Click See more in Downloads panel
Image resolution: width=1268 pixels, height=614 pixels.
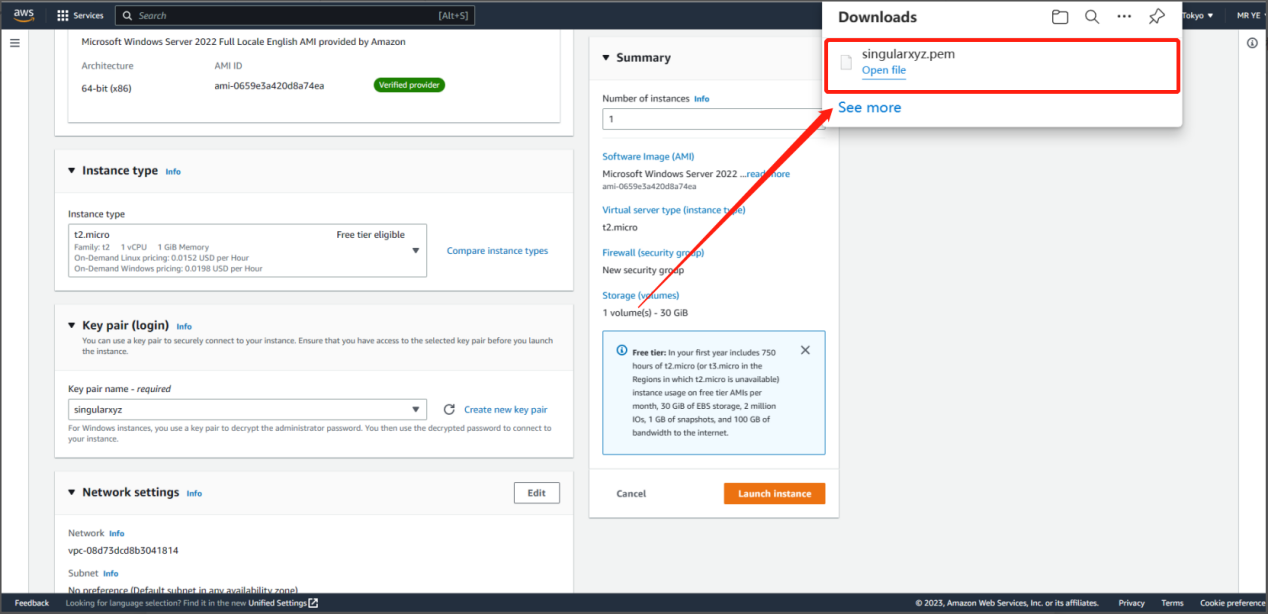pyautogui.click(x=869, y=107)
